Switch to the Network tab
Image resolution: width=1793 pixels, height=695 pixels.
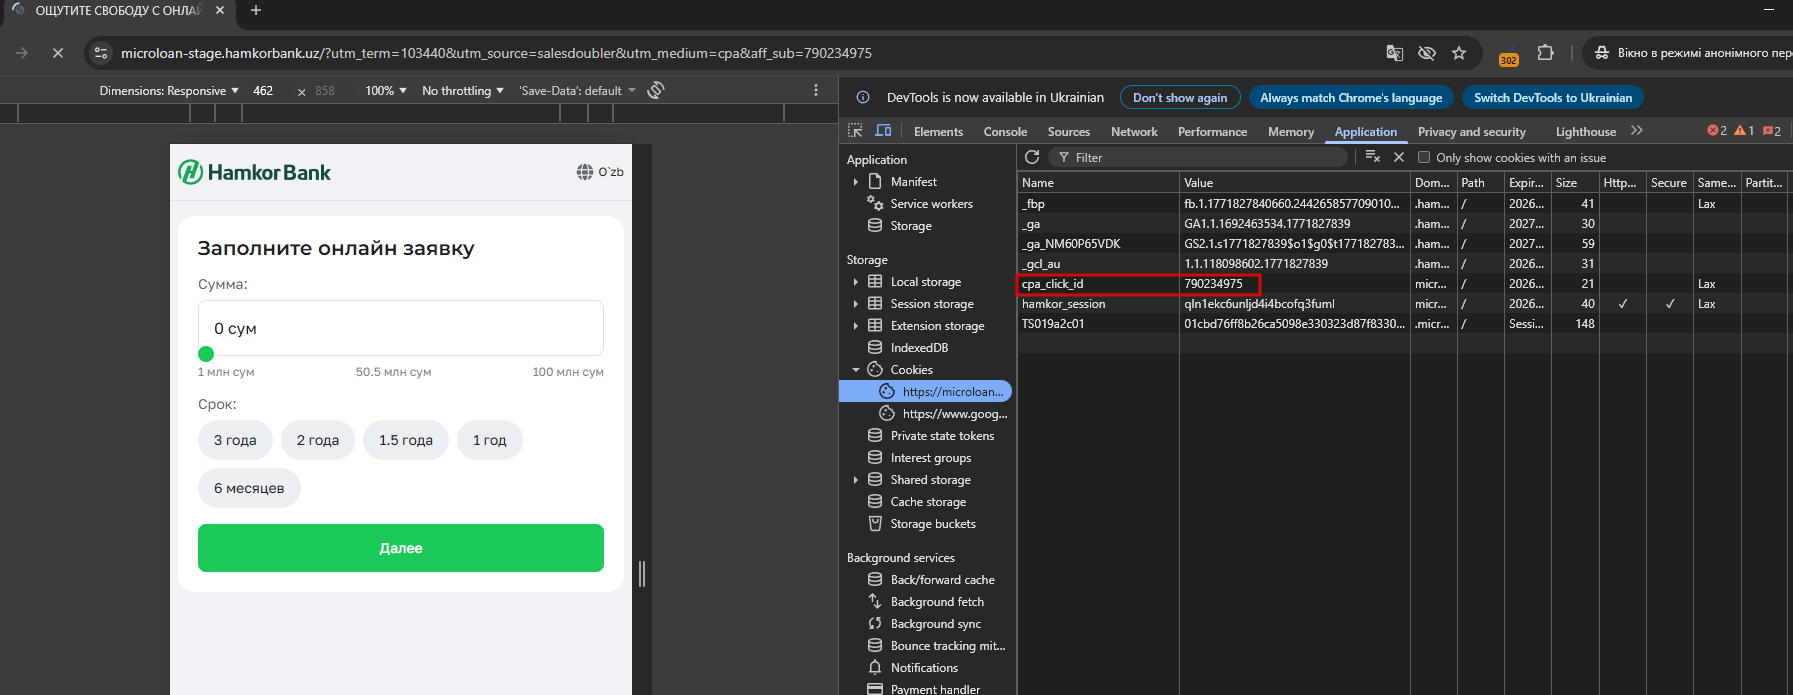1133,131
